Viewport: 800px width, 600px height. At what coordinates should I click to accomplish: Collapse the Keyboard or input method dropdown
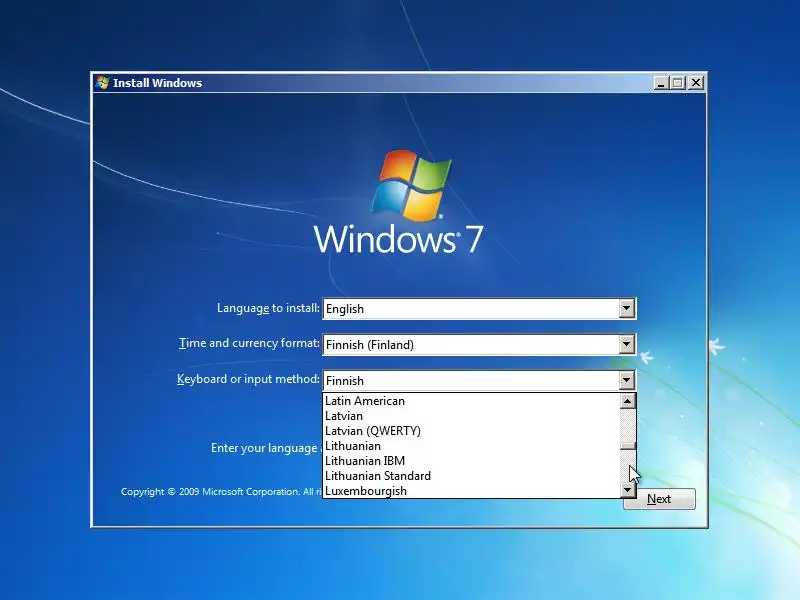pos(627,380)
